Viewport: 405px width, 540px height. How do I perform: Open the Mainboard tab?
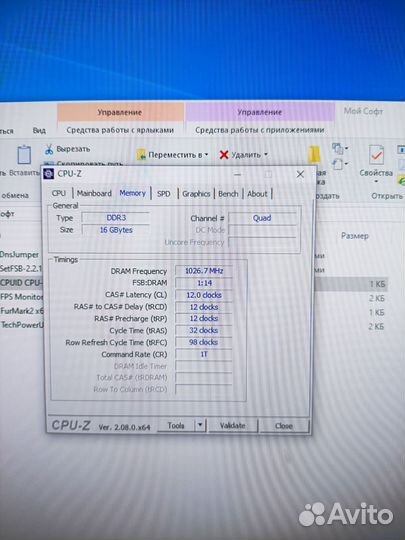(x=94, y=194)
